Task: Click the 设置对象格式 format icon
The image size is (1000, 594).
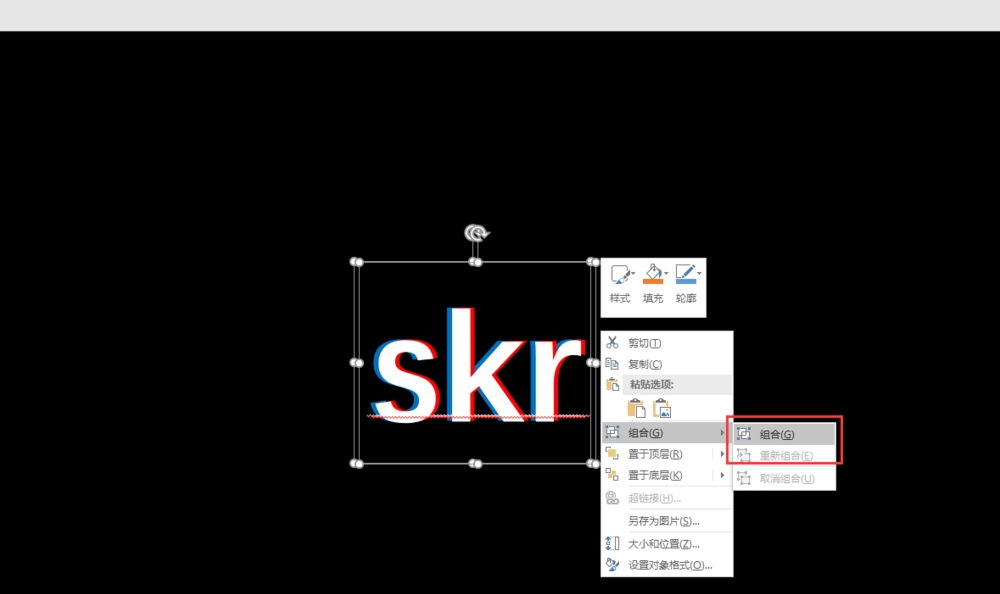Action: pyautogui.click(x=614, y=566)
